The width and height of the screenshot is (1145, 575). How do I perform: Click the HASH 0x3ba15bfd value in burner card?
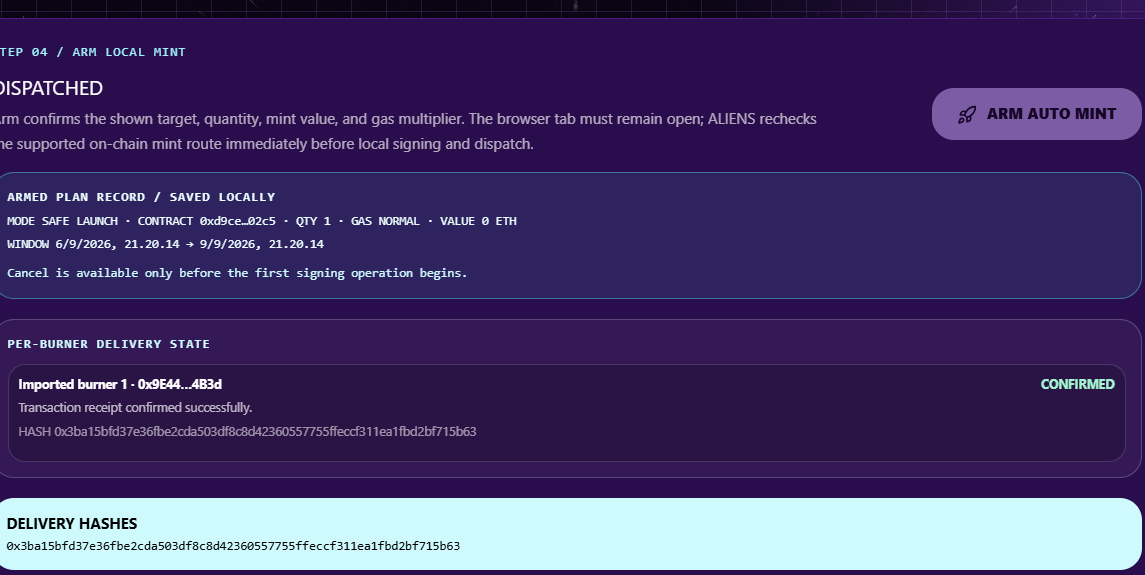coord(247,432)
